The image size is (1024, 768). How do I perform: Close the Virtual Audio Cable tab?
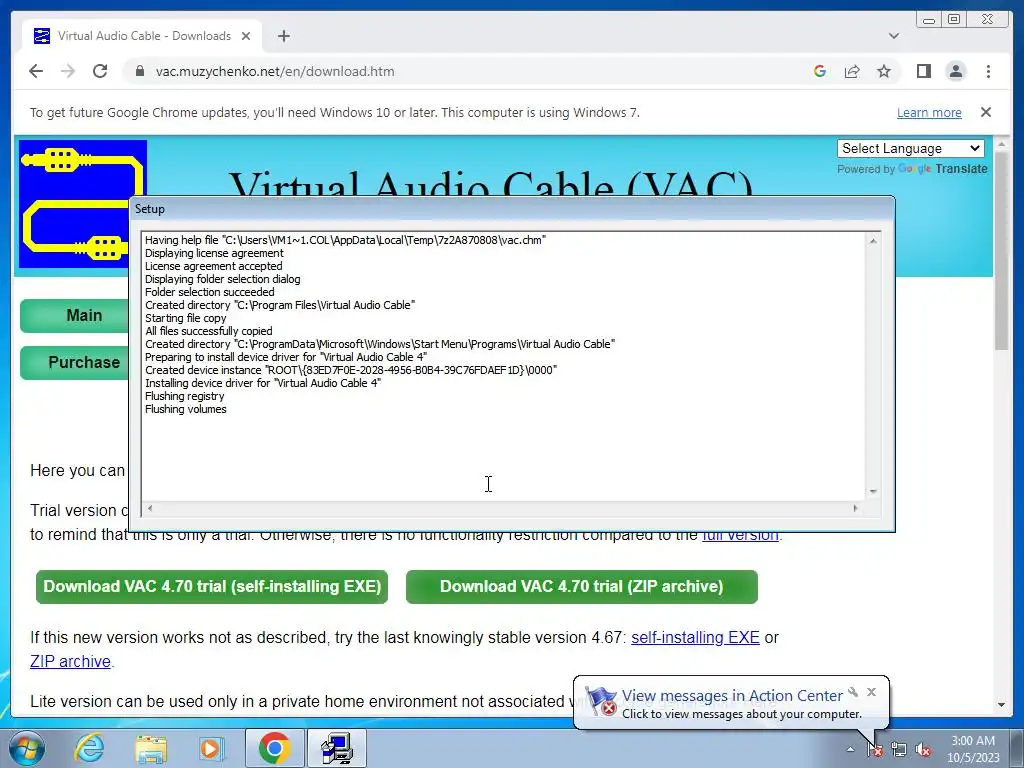tap(246, 36)
